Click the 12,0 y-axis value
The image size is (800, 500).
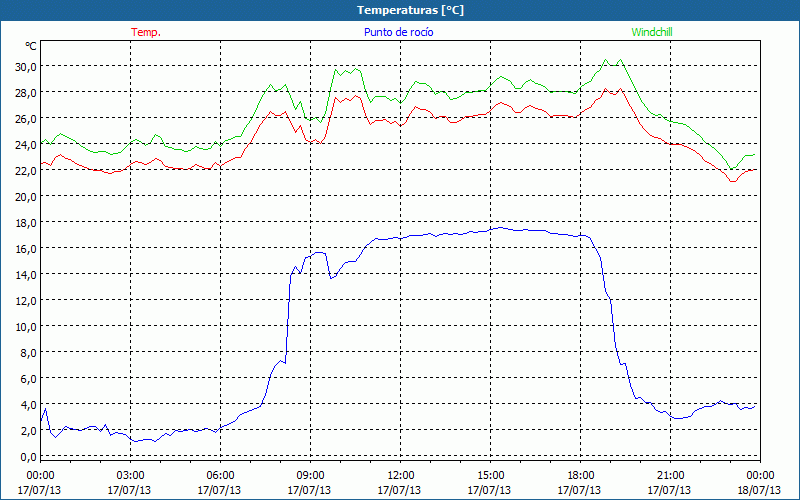pos(26,301)
